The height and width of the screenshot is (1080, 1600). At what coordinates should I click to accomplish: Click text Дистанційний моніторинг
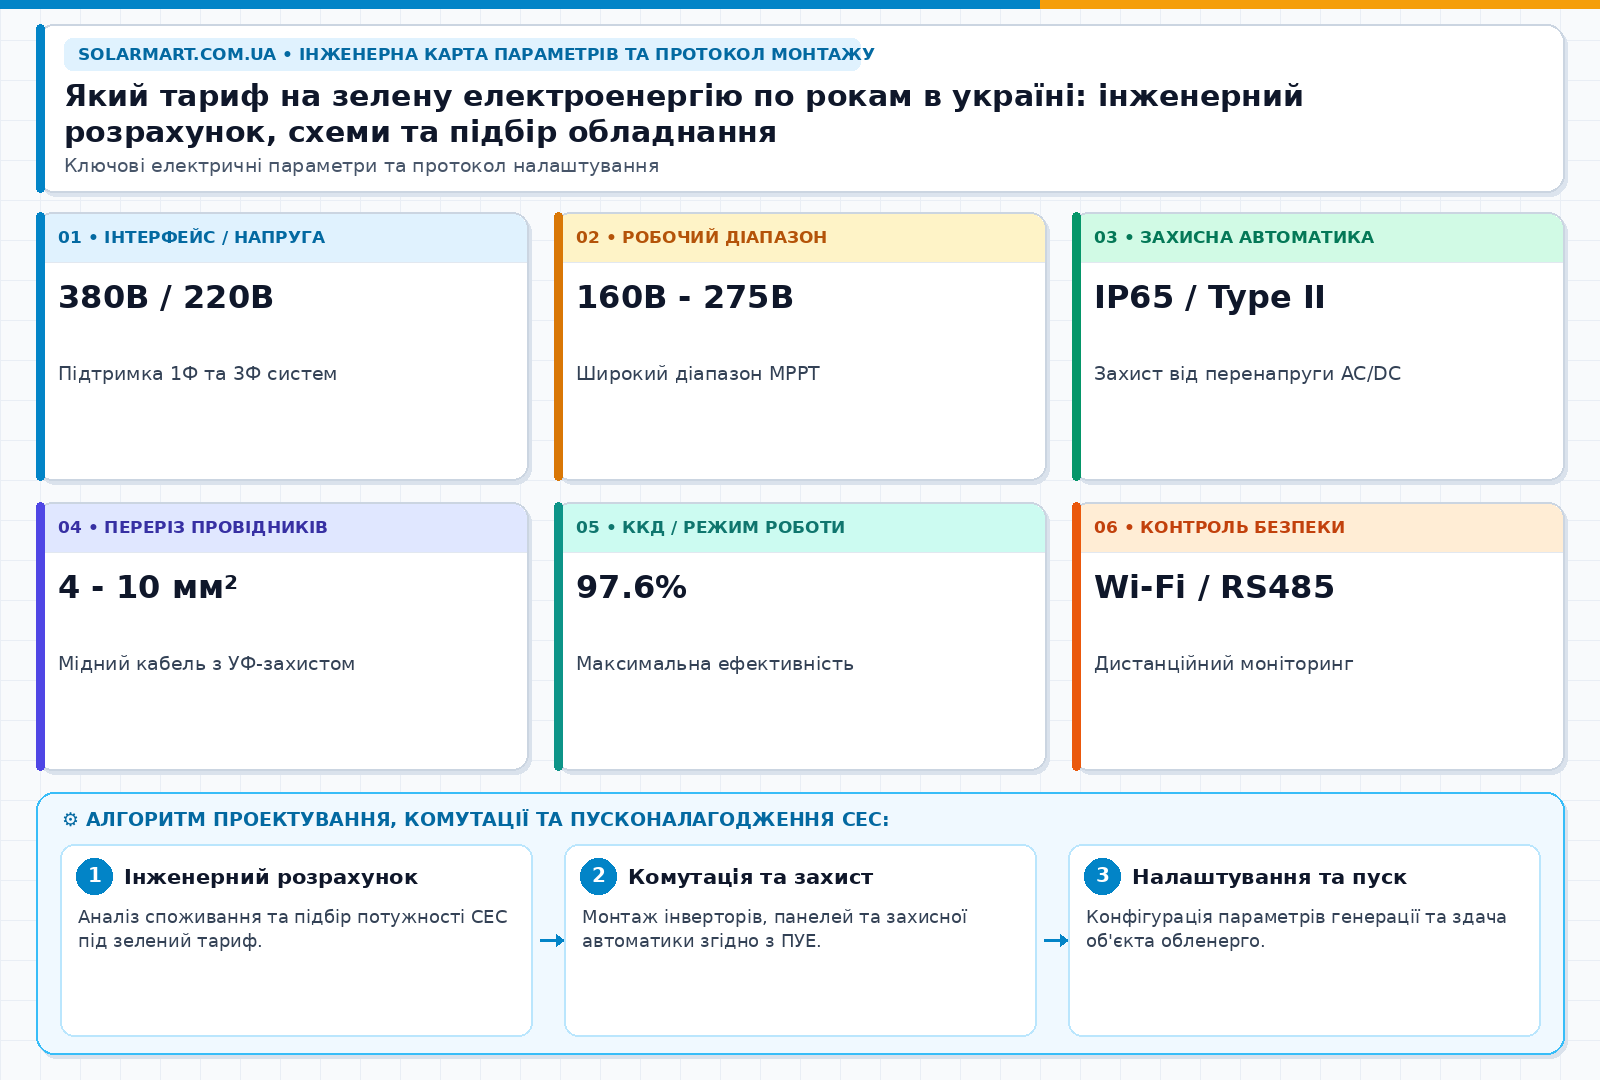click(x=1223, y=664)
